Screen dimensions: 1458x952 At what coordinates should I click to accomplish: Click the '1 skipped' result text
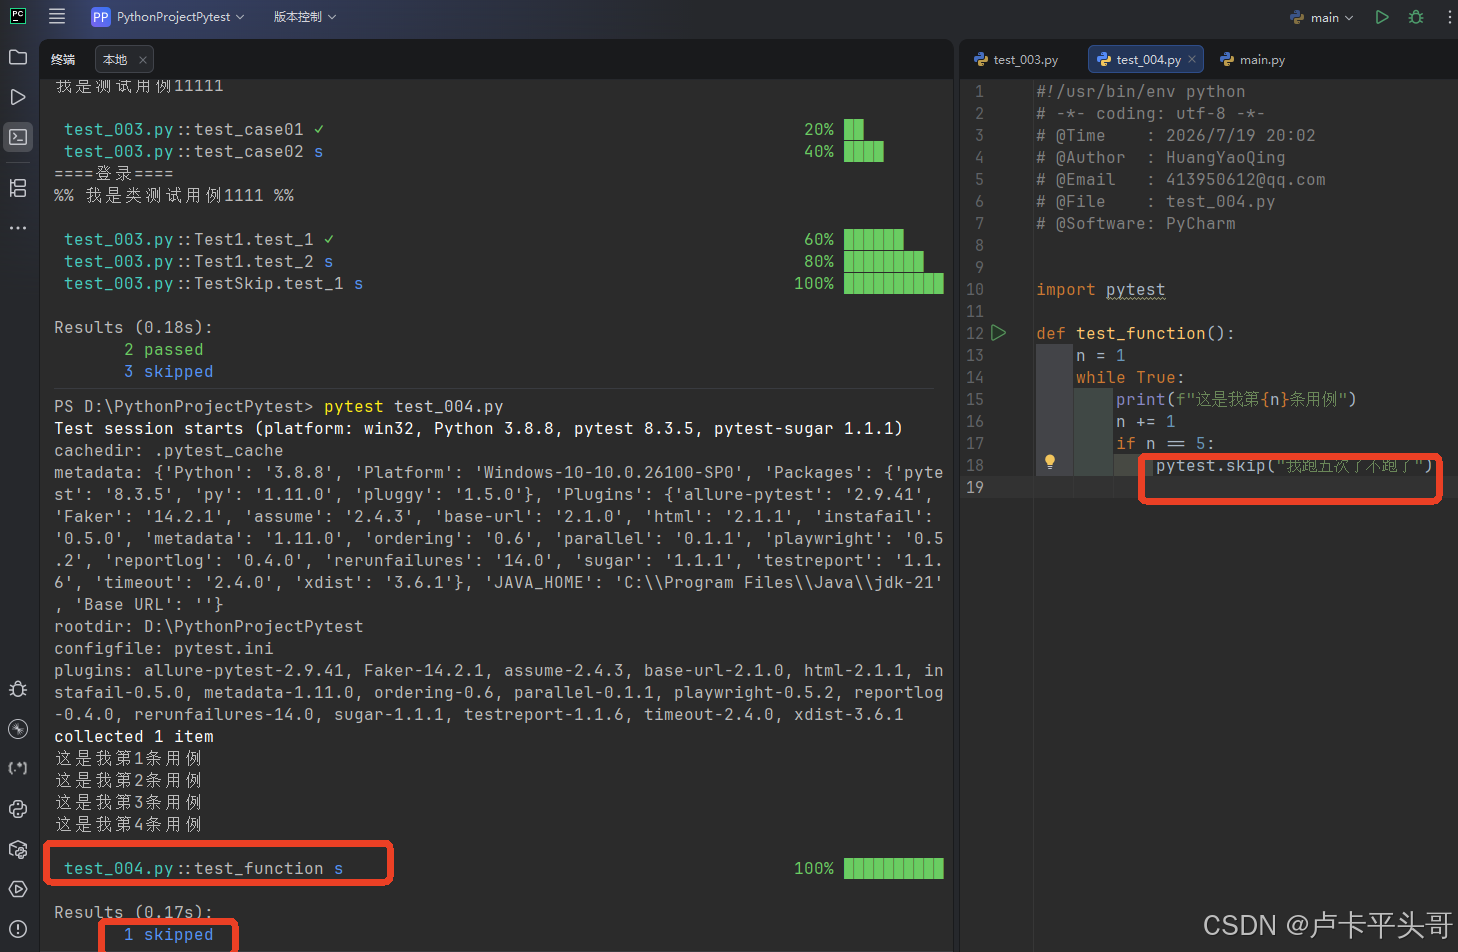(169, 935)
